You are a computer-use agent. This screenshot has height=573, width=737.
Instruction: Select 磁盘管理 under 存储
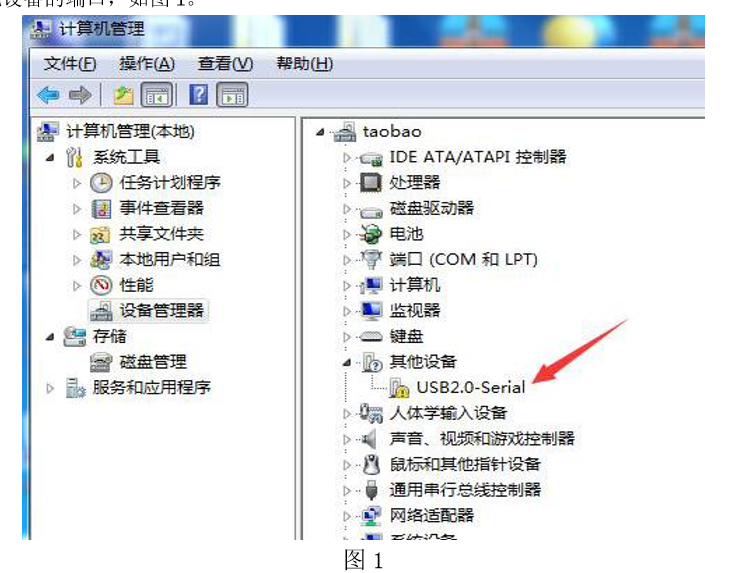click(153, 362)
